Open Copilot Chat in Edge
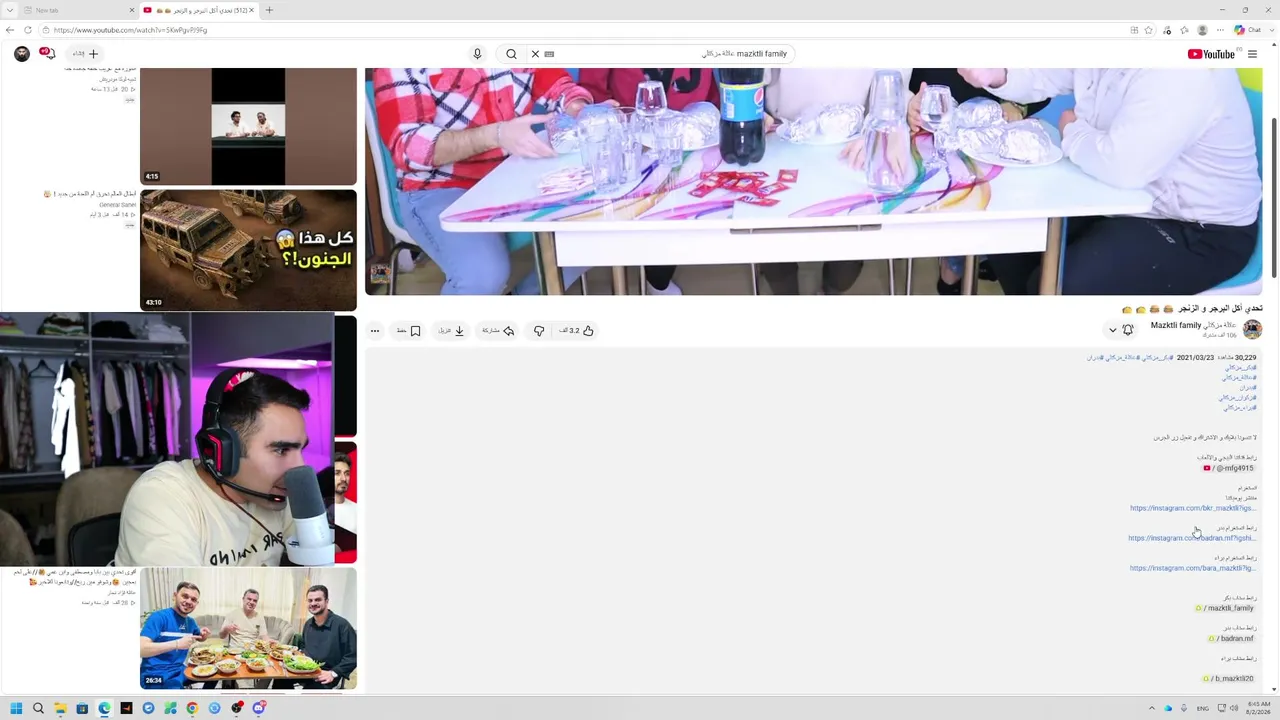This screenshot has width=1280, height=720. [1247, 30]
